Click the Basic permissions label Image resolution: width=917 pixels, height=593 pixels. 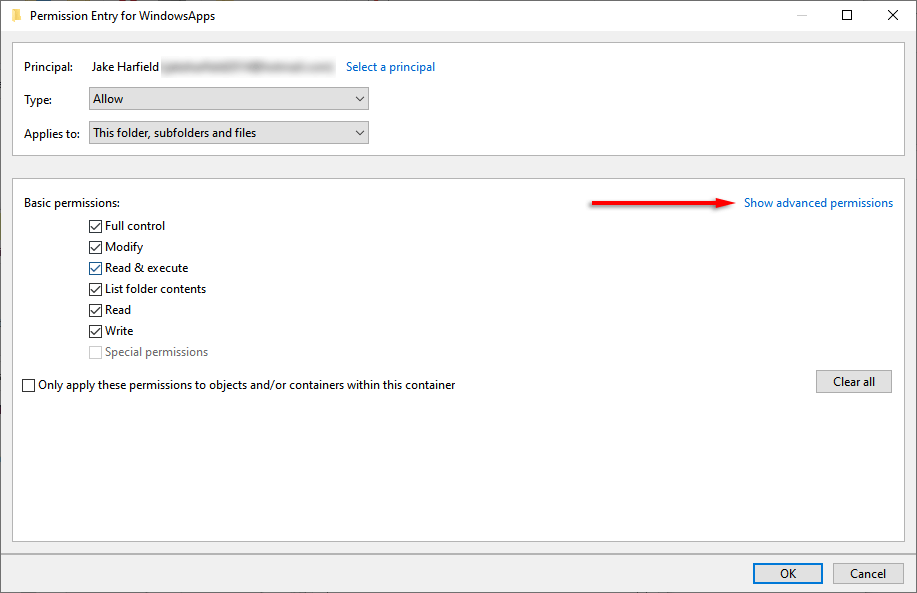pos(72,203)
